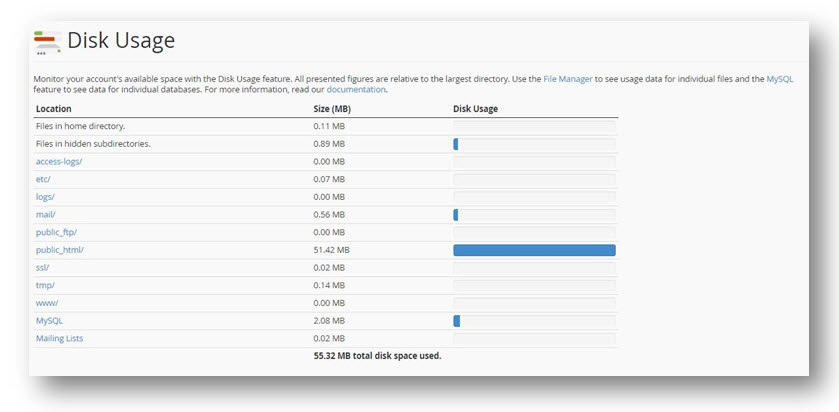Select '55.32 MB total disk space used.' text
The width and height of the screenshot is (839, 412).
point(377,356)
